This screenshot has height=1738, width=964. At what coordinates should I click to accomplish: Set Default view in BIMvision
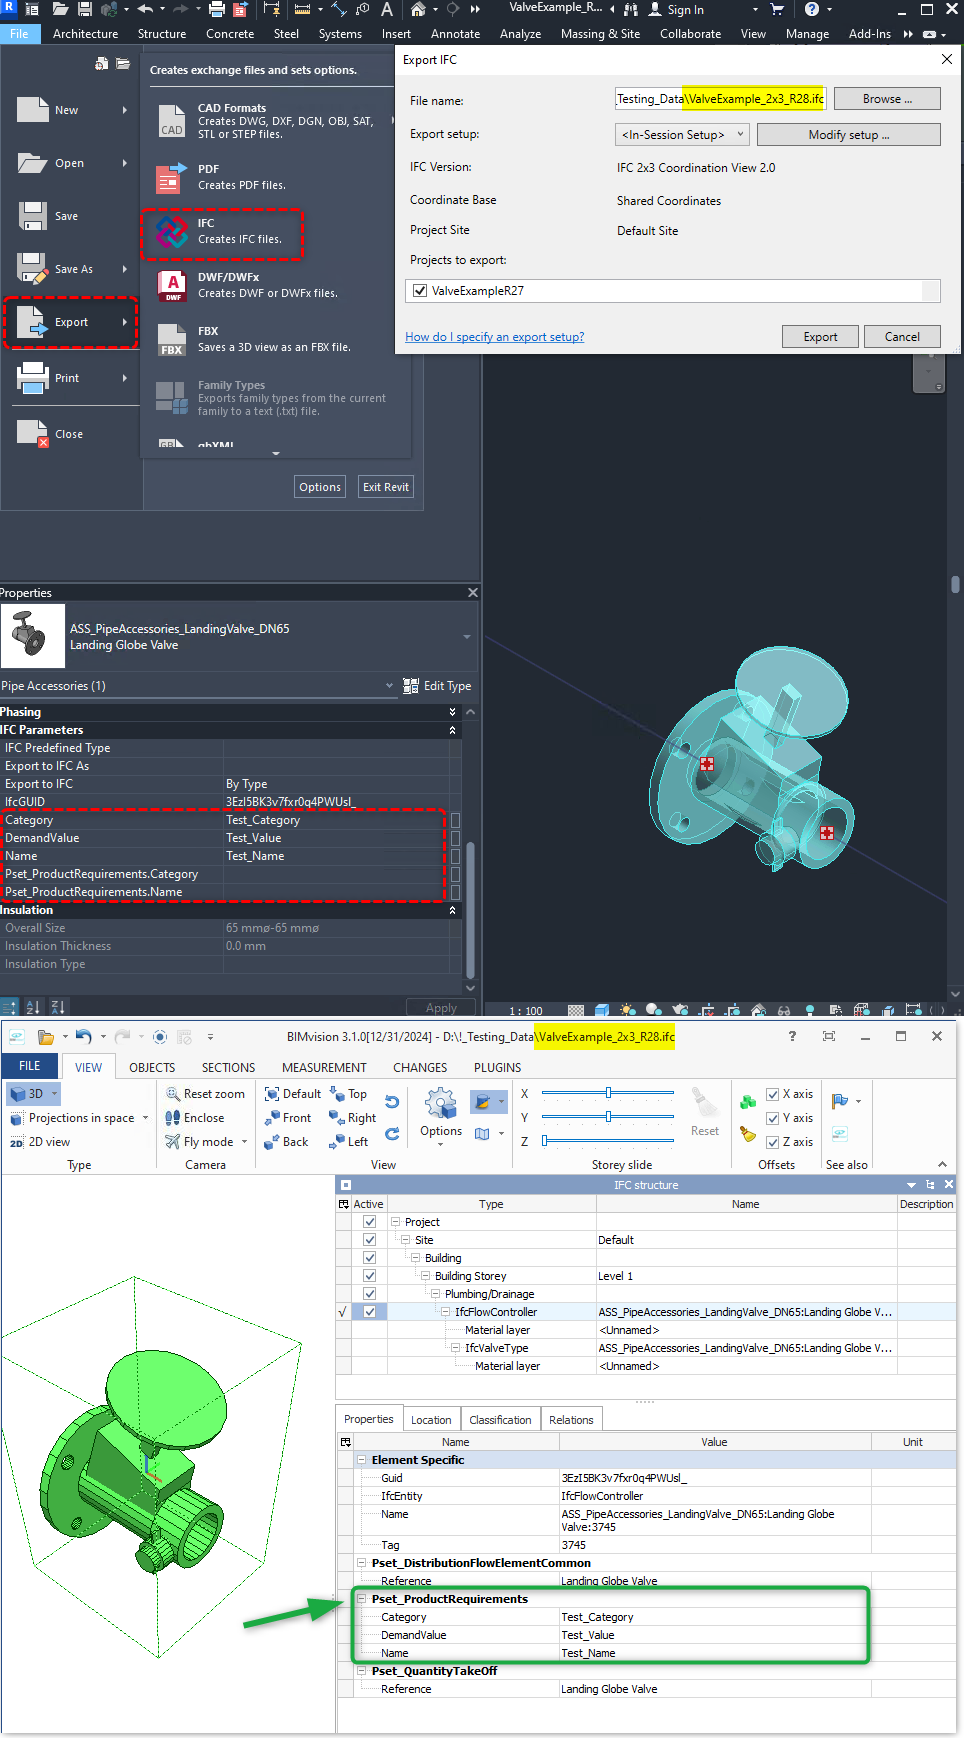292,1094
